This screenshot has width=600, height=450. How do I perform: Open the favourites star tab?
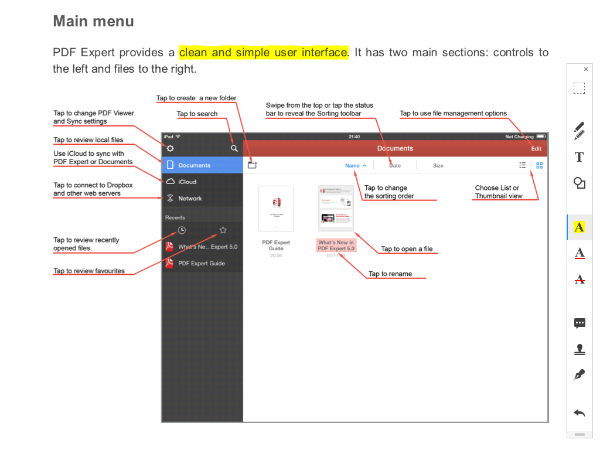click(x=223, y=230)
